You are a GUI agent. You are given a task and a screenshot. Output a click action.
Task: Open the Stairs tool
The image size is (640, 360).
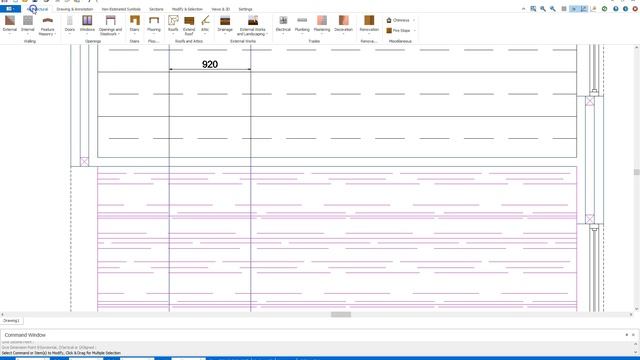coord(134,24)
